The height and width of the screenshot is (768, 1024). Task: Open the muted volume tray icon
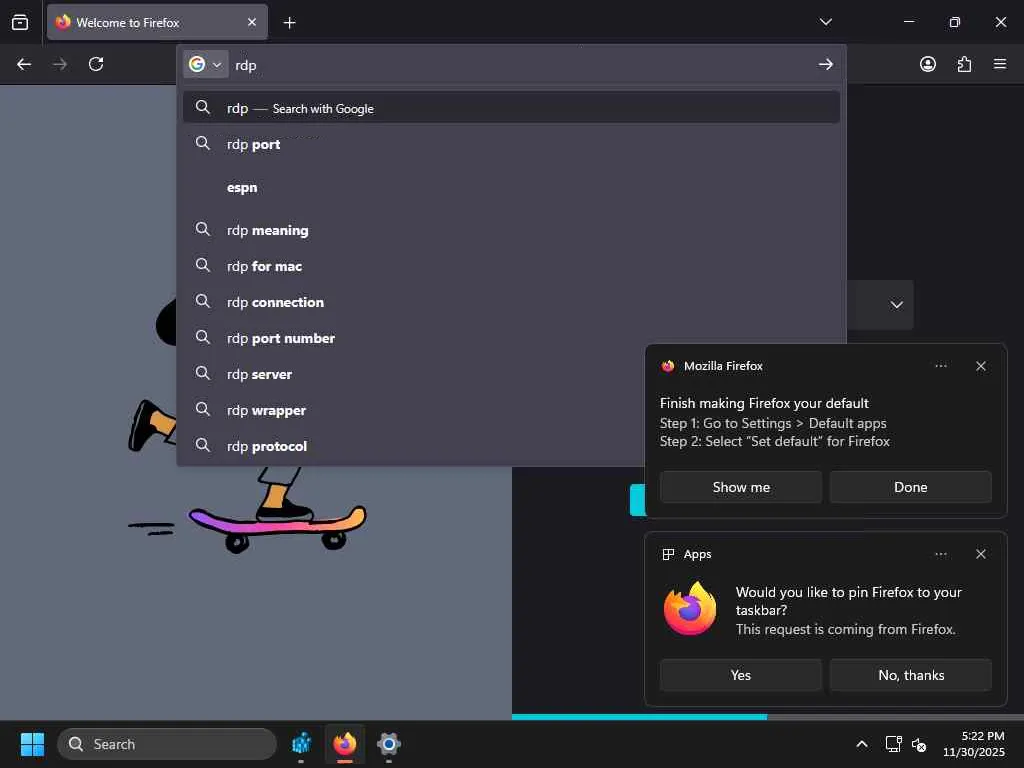[918, 744]
